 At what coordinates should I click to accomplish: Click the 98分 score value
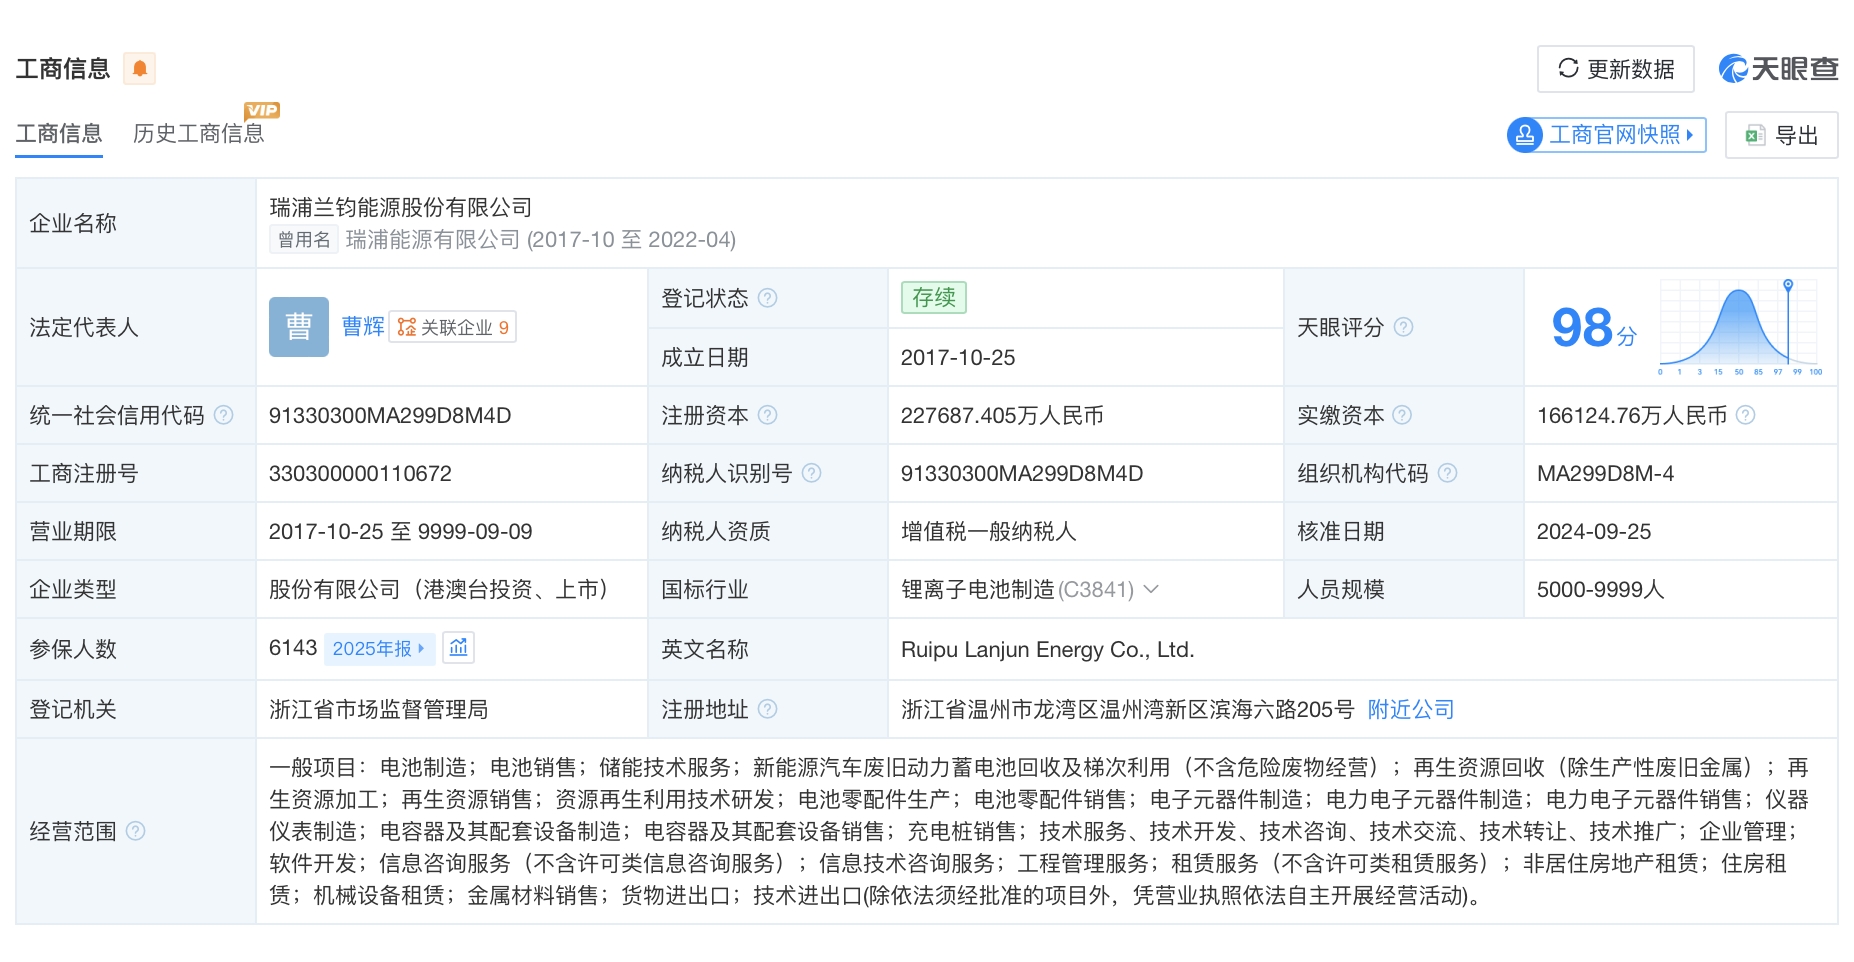pos(1594,327)
